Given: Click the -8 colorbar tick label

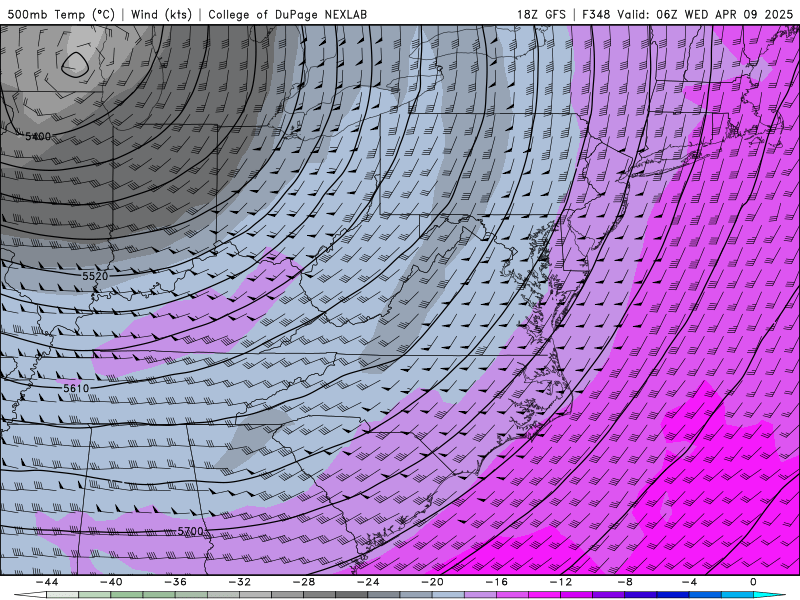Looking at the screenshot, I should point(625,582).
